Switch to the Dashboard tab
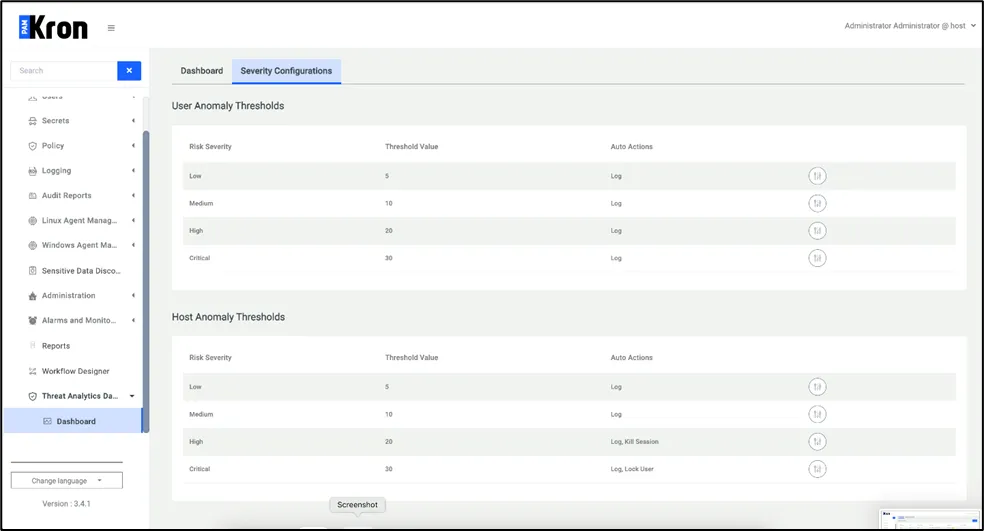Image resolution: width=984 pixels, height=531 pixels. [x=201, y=71]
